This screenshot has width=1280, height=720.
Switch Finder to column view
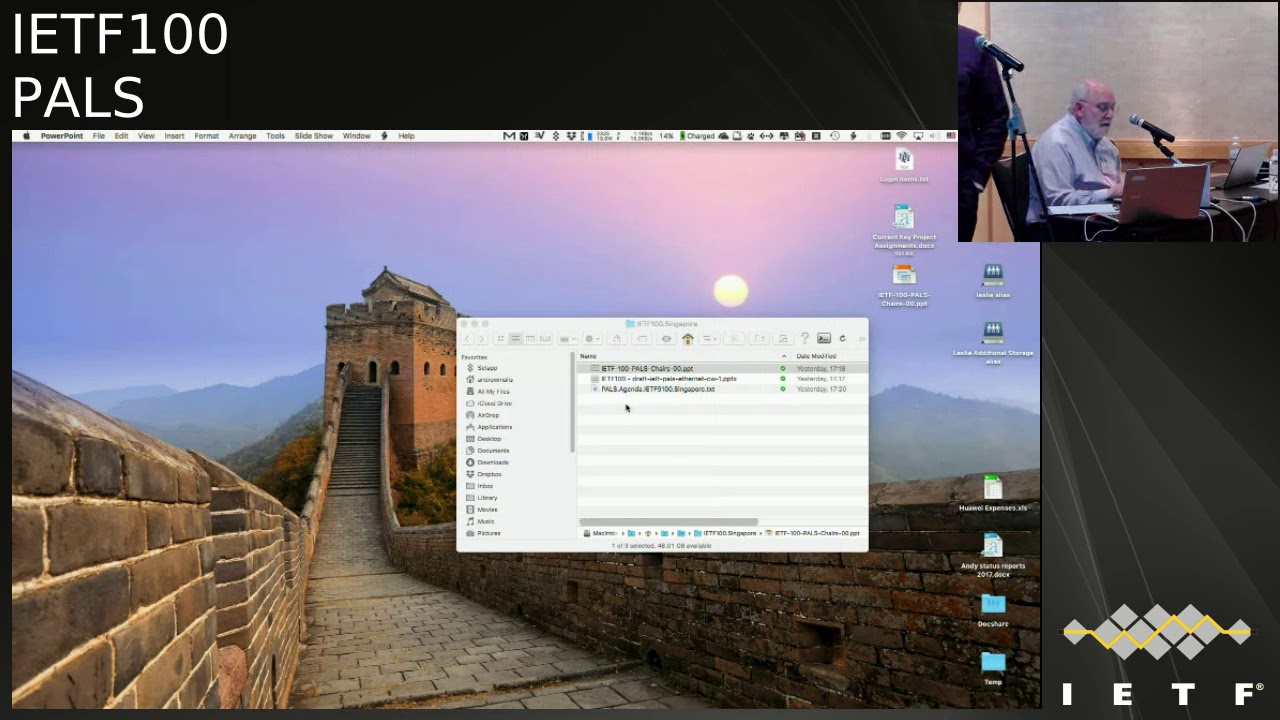530,339
